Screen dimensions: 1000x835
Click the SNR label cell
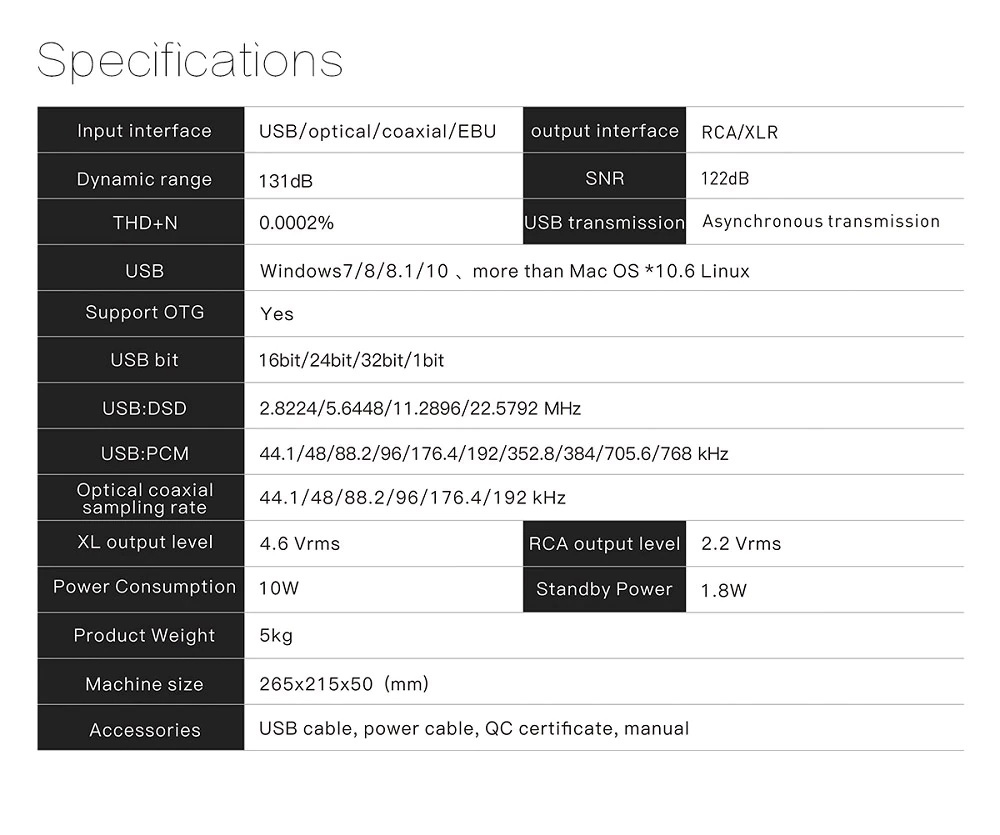(604, 179)
